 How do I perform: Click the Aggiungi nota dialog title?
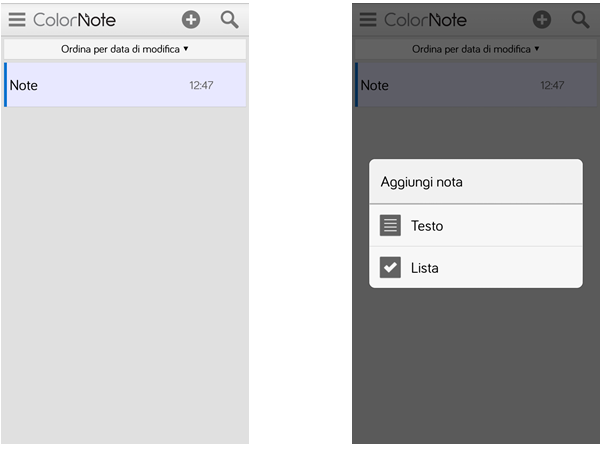[421, 182]
